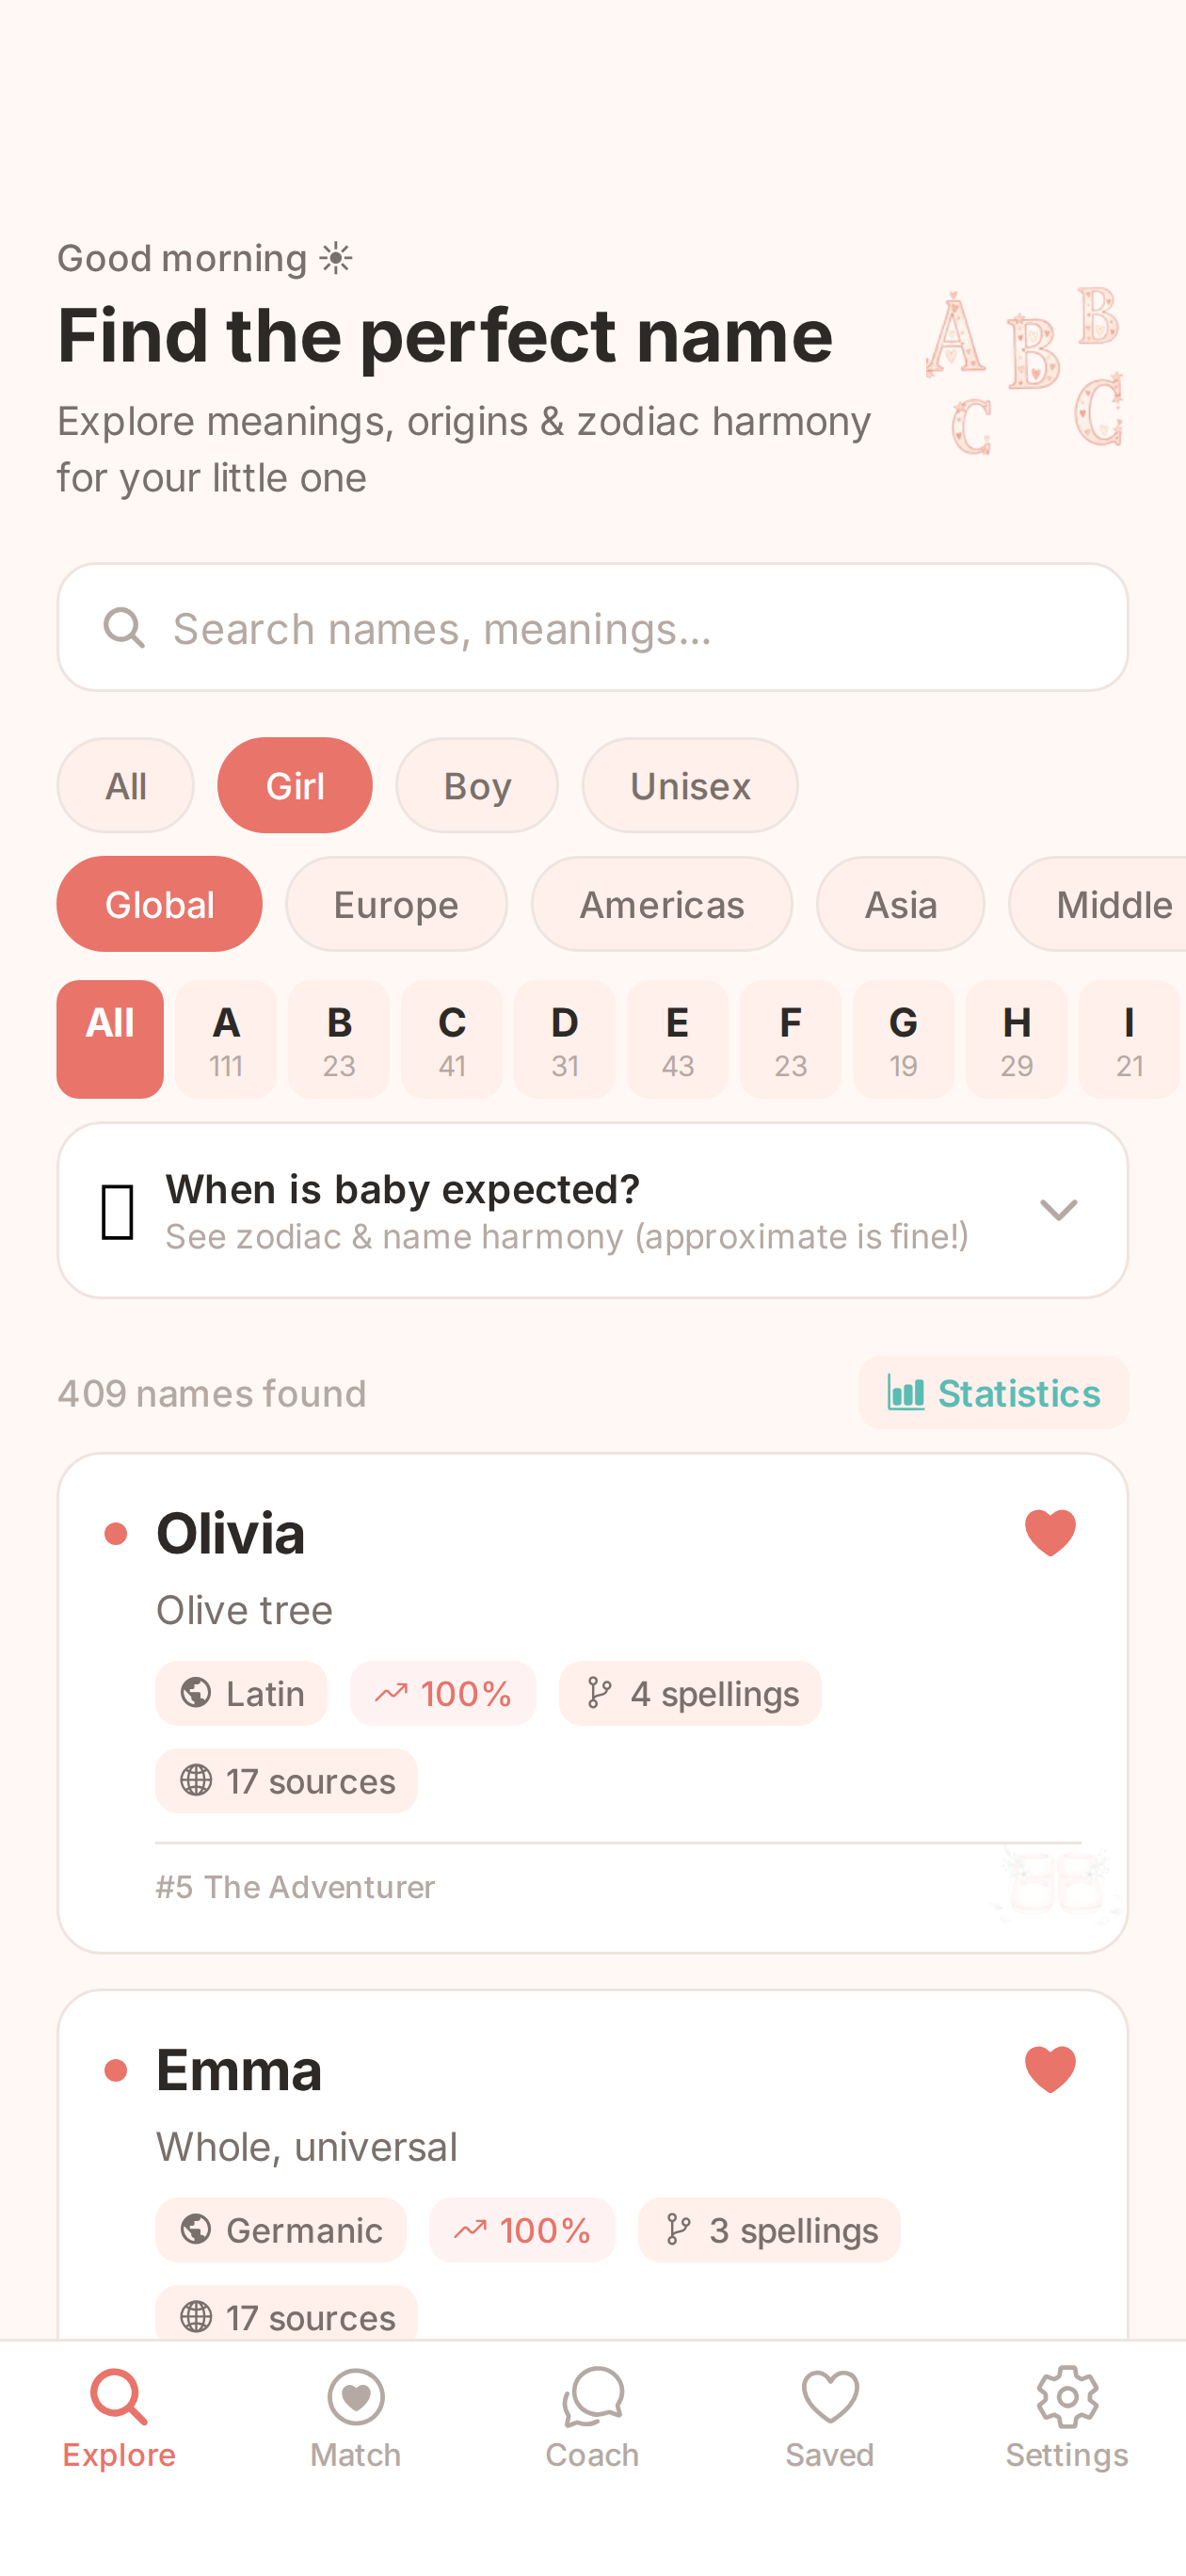The height and width of the screenshot is (2576, 1186).
Task: Select the Unisex gender filter
Action: click(689, 785)
